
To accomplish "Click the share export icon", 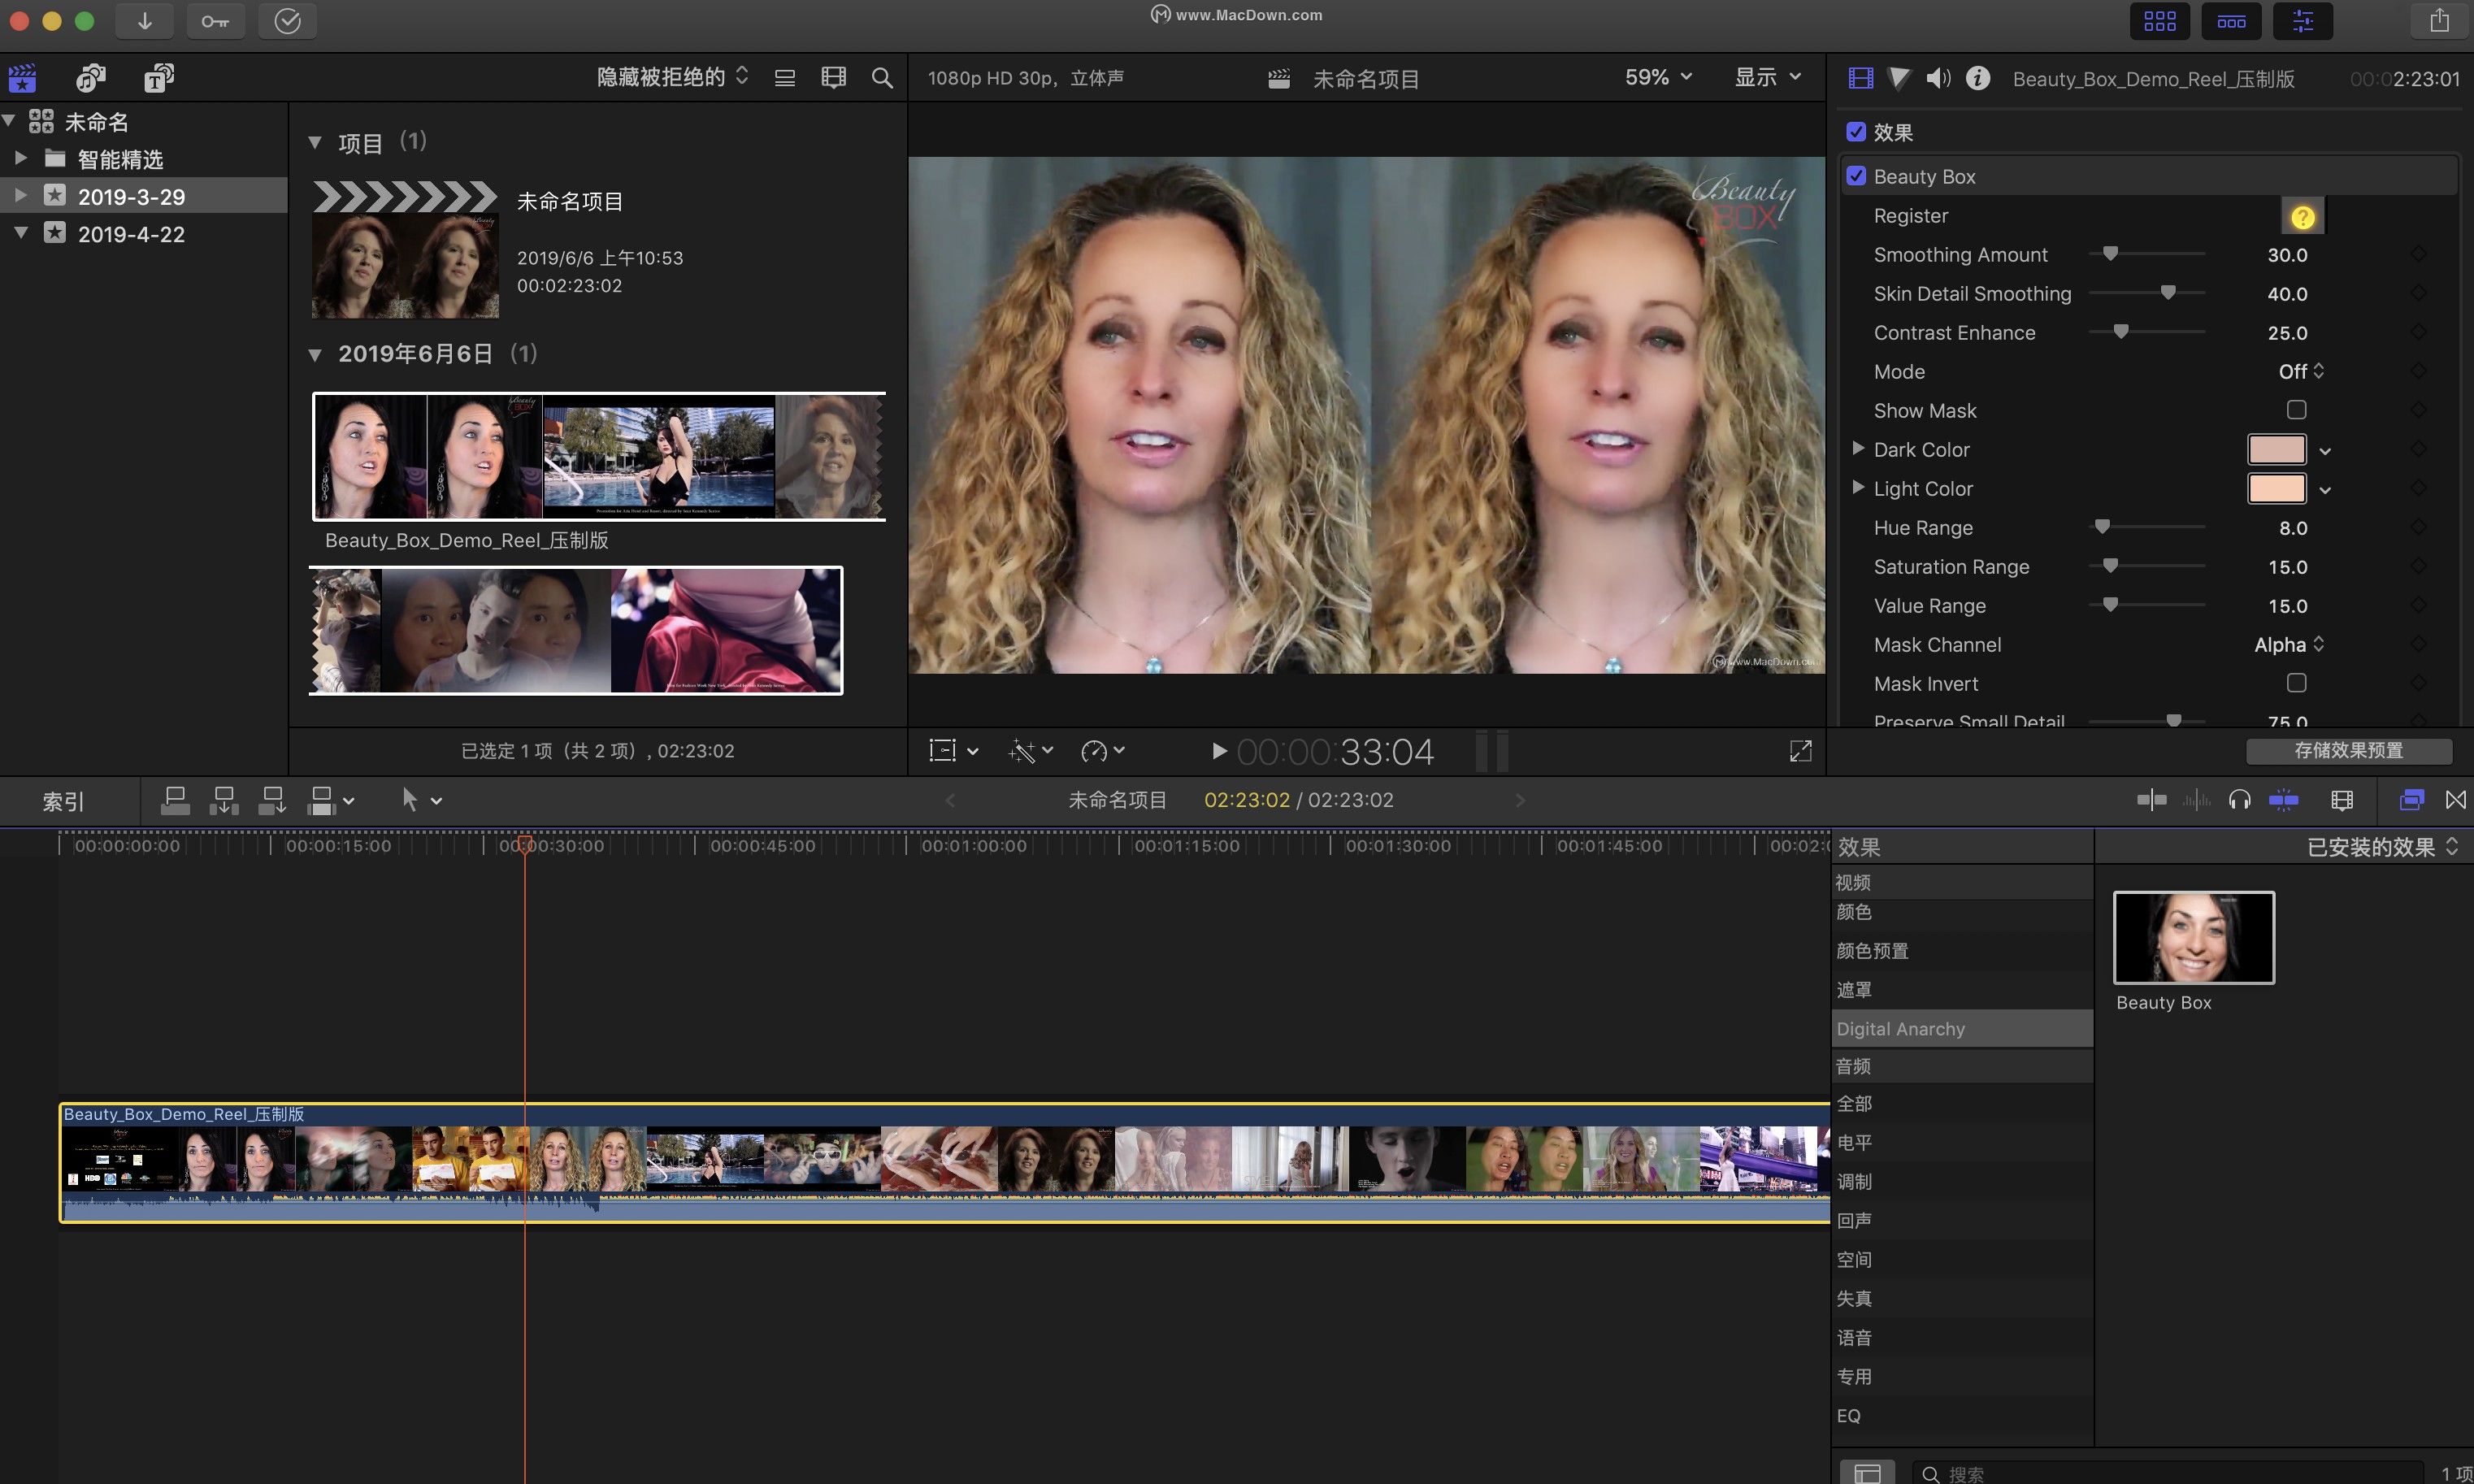I will pos(2439,21).
